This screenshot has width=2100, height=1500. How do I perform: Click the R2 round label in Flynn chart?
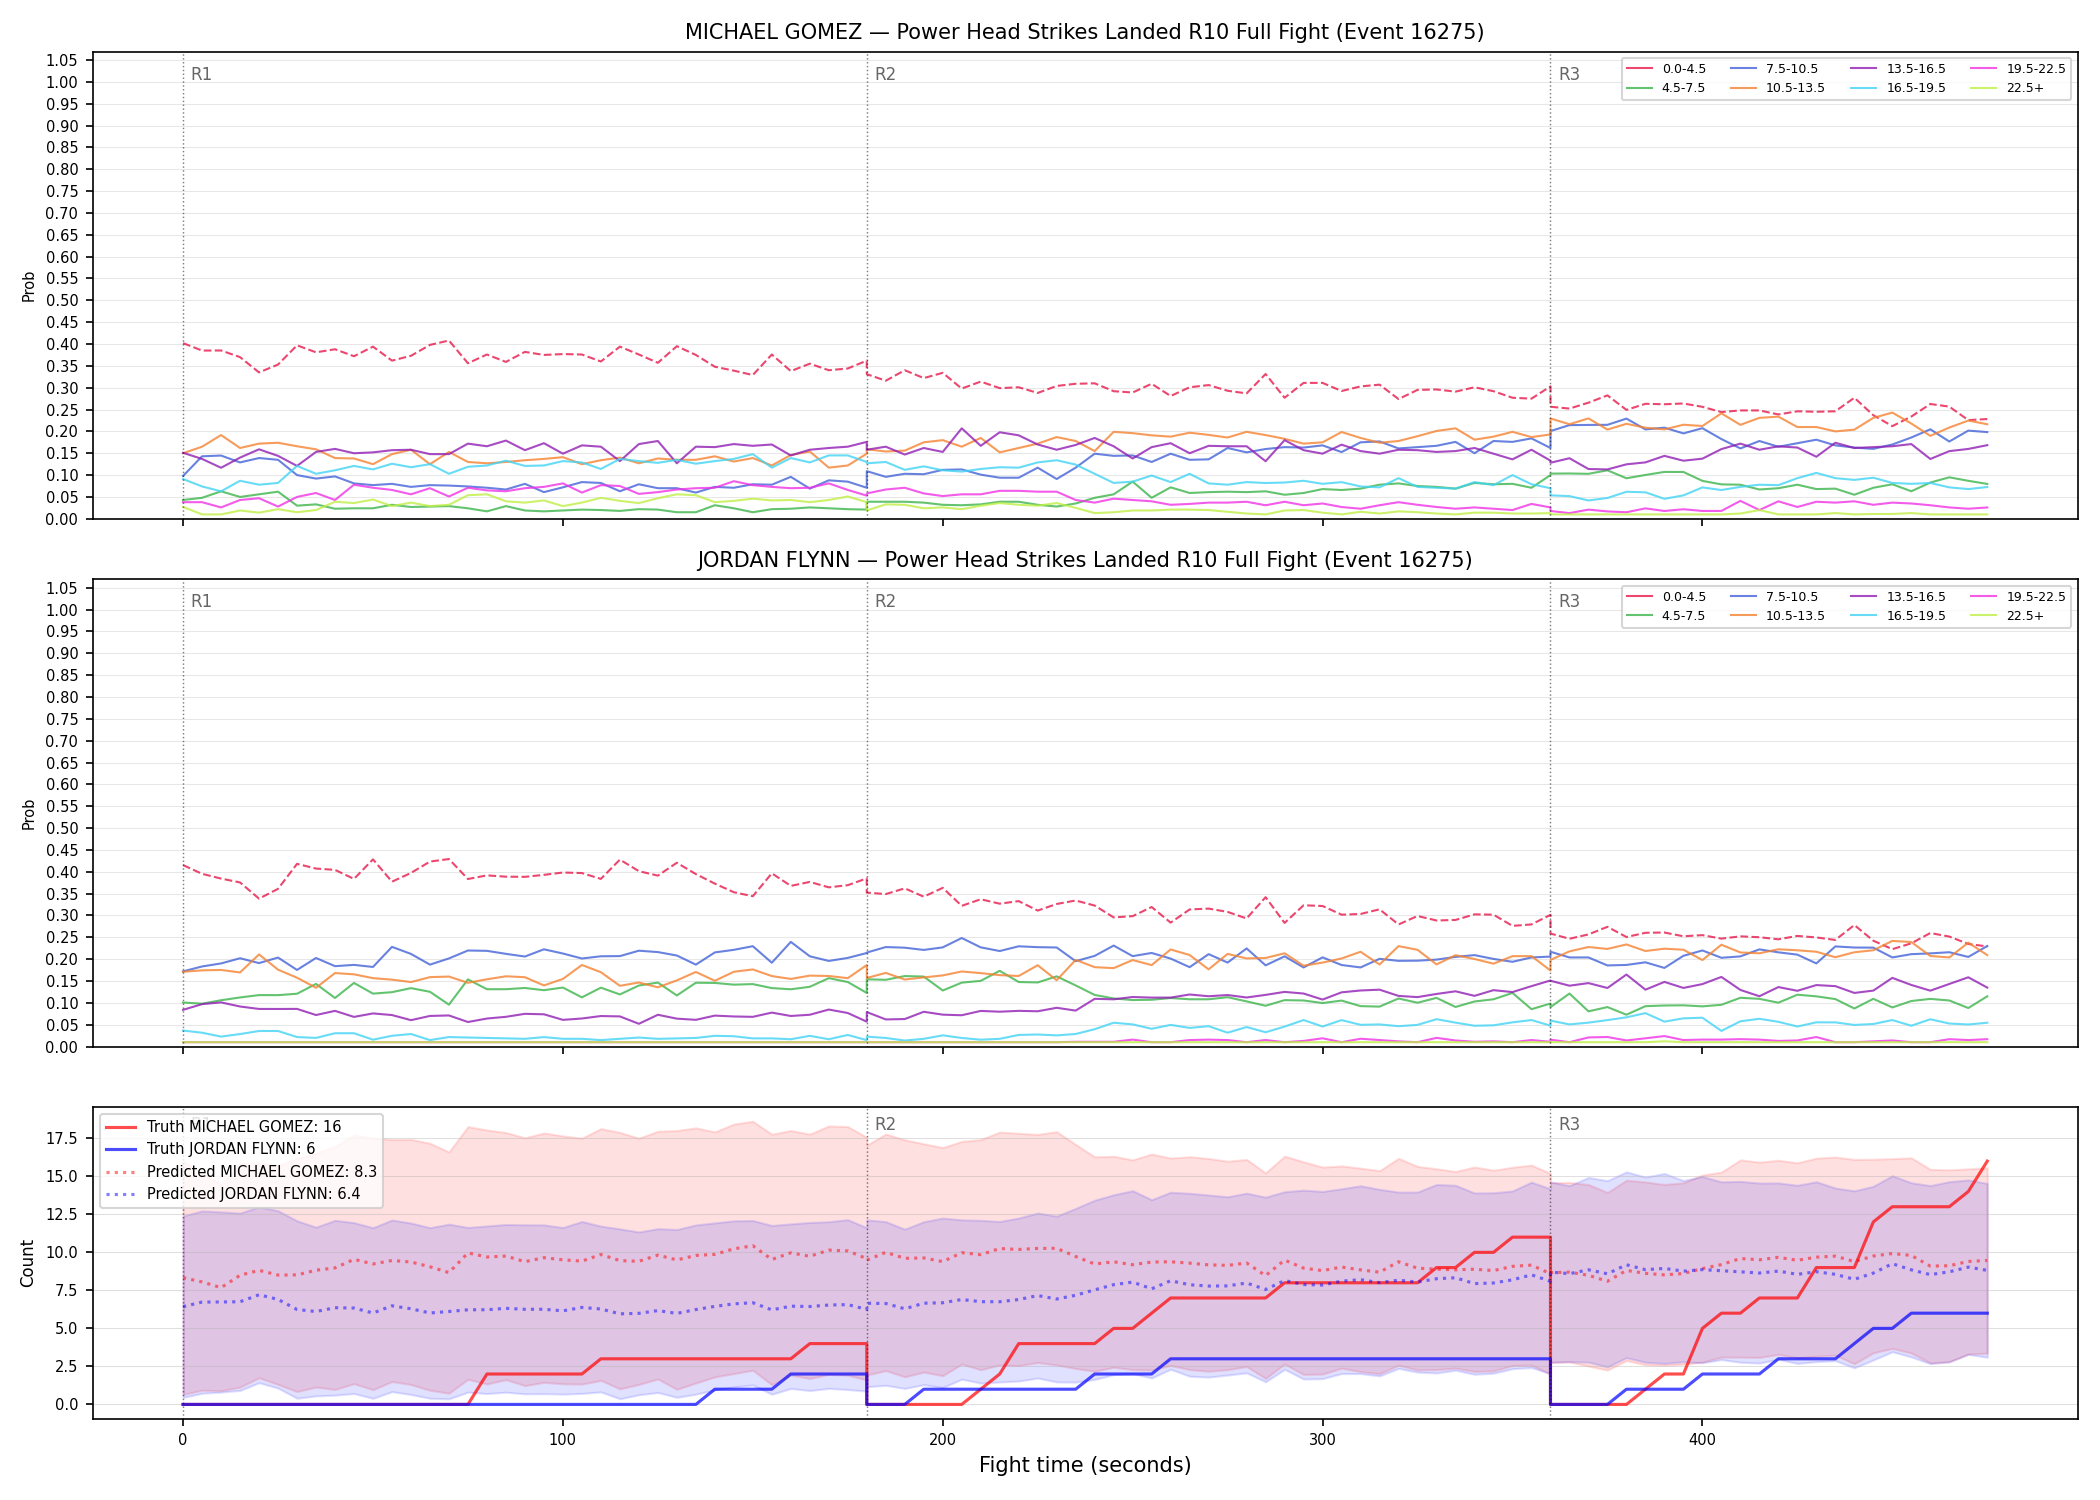pyautogui.click(x=885, y=601)
